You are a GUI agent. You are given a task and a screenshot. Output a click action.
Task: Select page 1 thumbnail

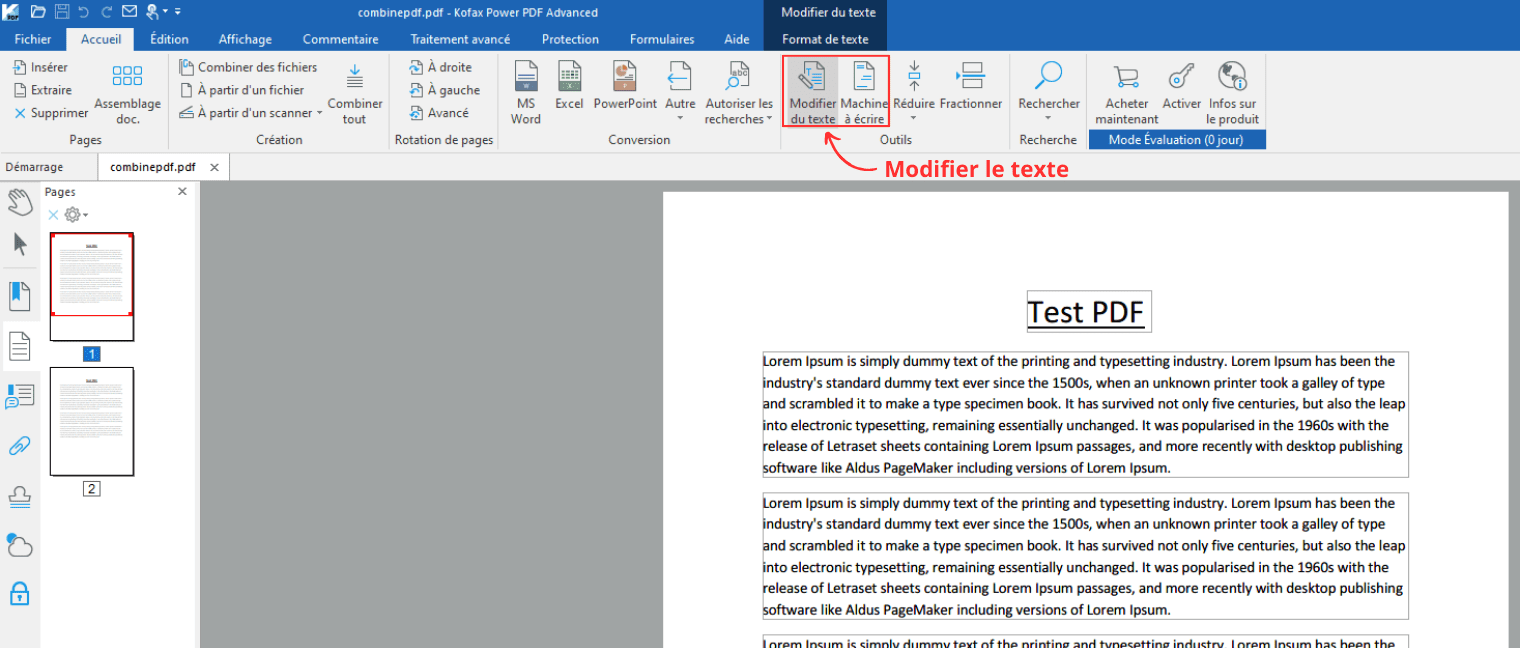92,287
